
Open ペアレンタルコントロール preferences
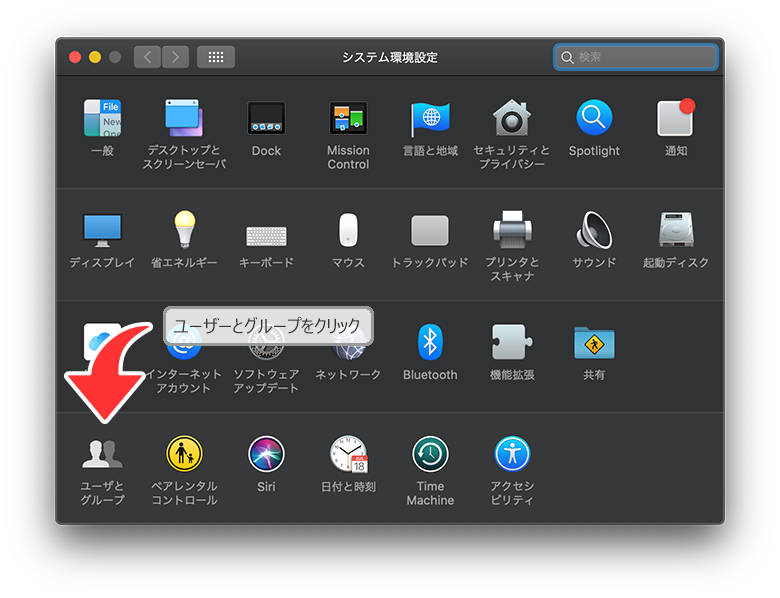(x=184, y=454)
